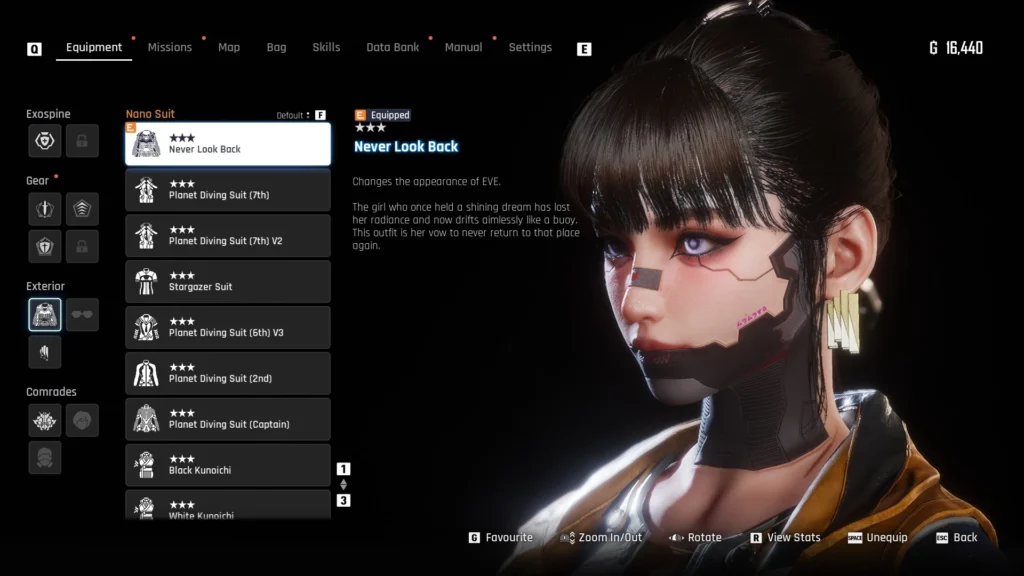
Task: Select the locked second Exospine slot
Action: (x=82, y=140)
